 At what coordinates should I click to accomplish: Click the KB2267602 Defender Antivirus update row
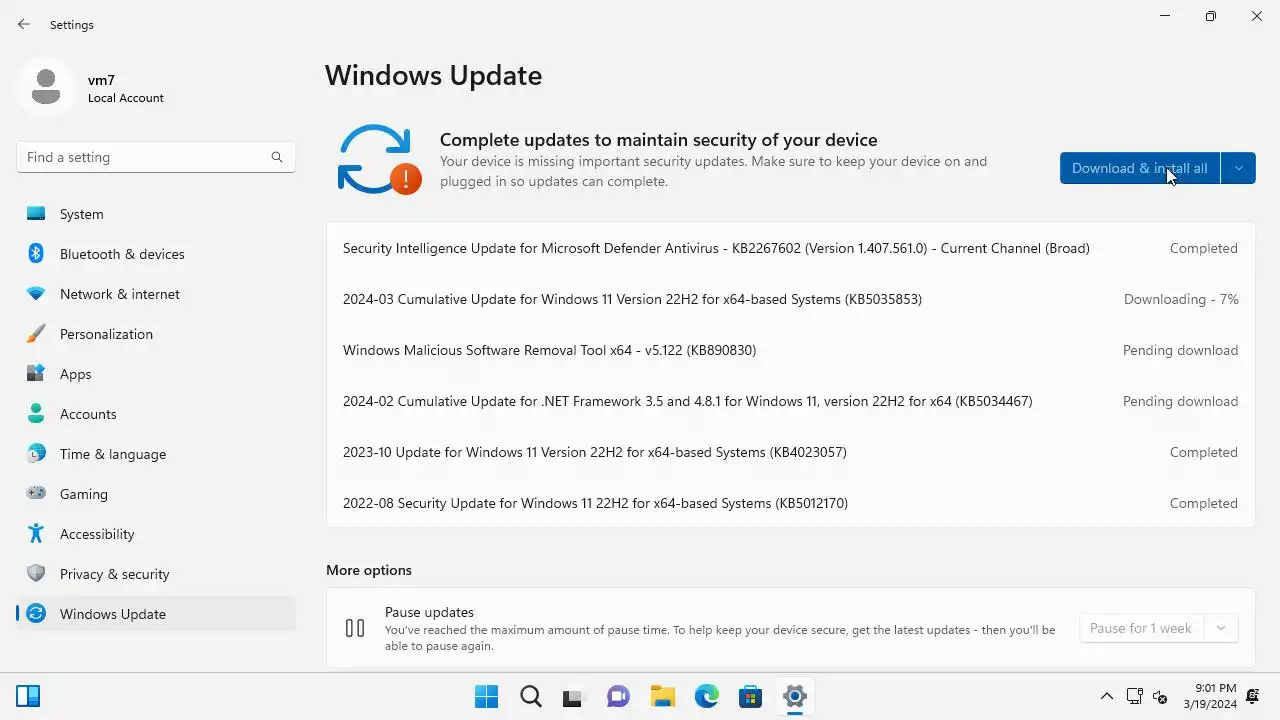point(790,248)
